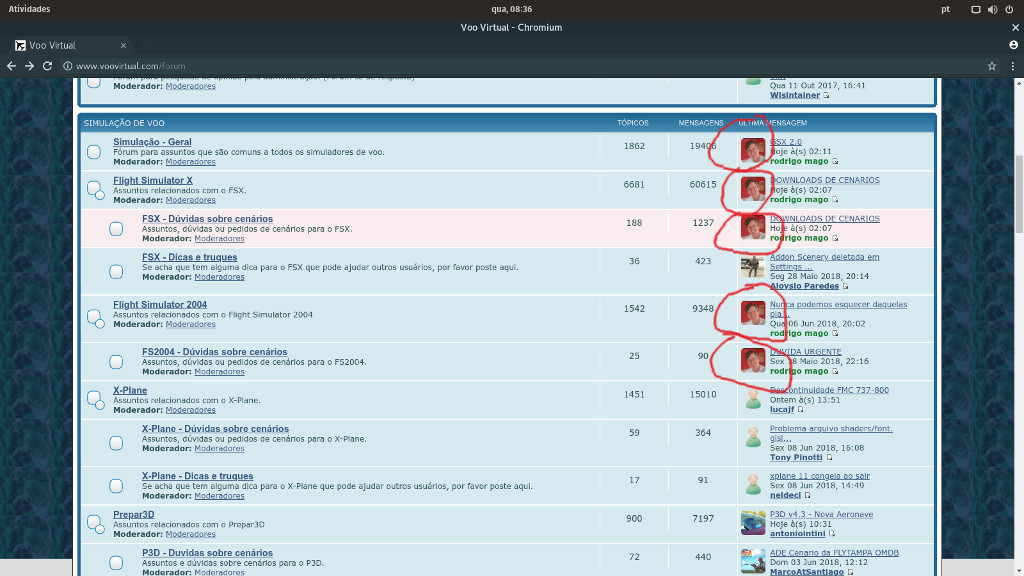The height and width of the screenshot is (576, 1024).
Task: Open Moderadores link under Simulação - Geral
Action: pos(190,161)
